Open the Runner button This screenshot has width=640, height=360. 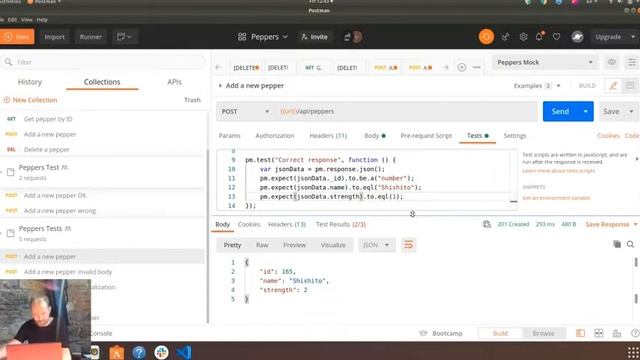[91, 37]
